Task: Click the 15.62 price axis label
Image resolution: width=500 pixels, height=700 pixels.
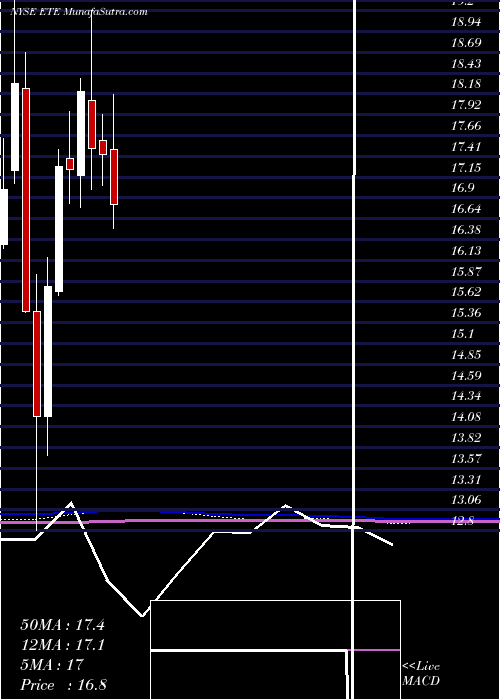Action: click(x=467, y=292)
